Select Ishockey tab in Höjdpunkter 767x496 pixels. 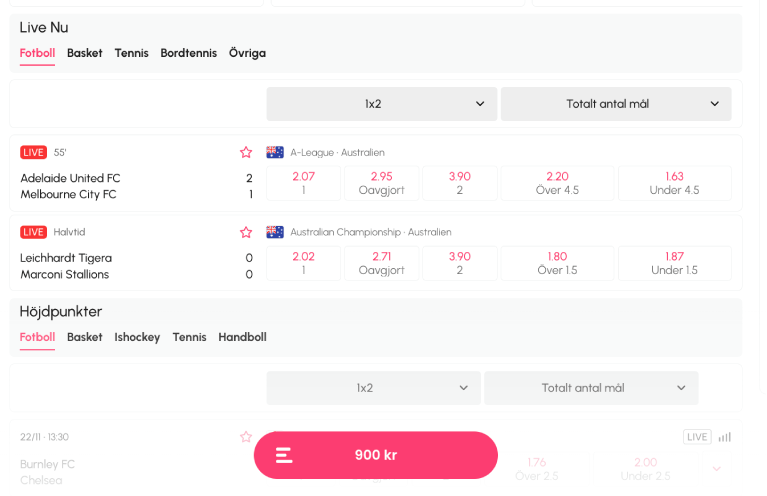click(x=137, y=338)
